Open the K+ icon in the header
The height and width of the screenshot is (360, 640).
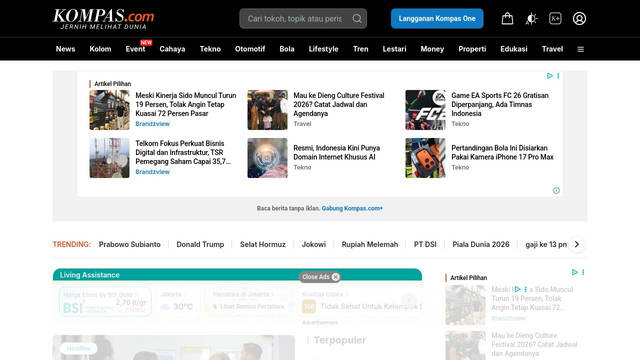click(555, 18)
